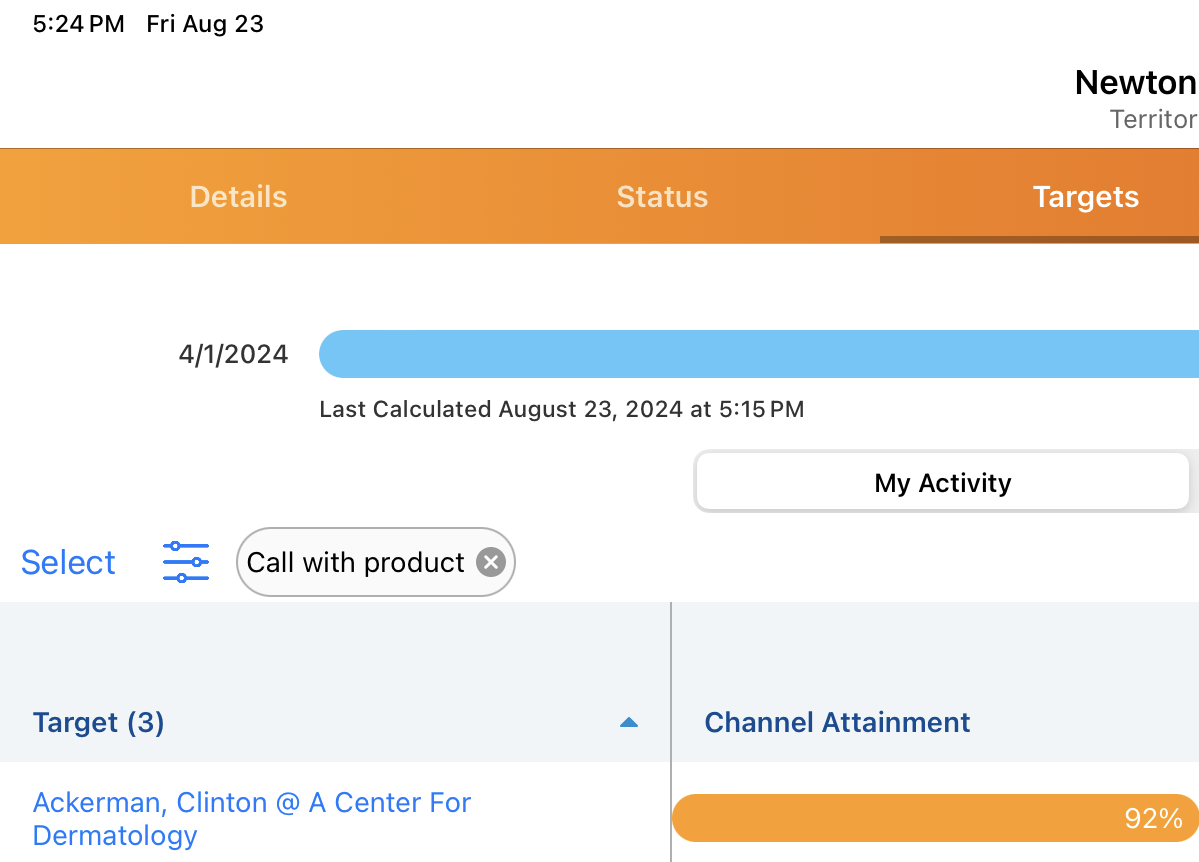Select the Targets tab
The image size is (1199, 862).
pyautogui.click(x=1085, y=197)
